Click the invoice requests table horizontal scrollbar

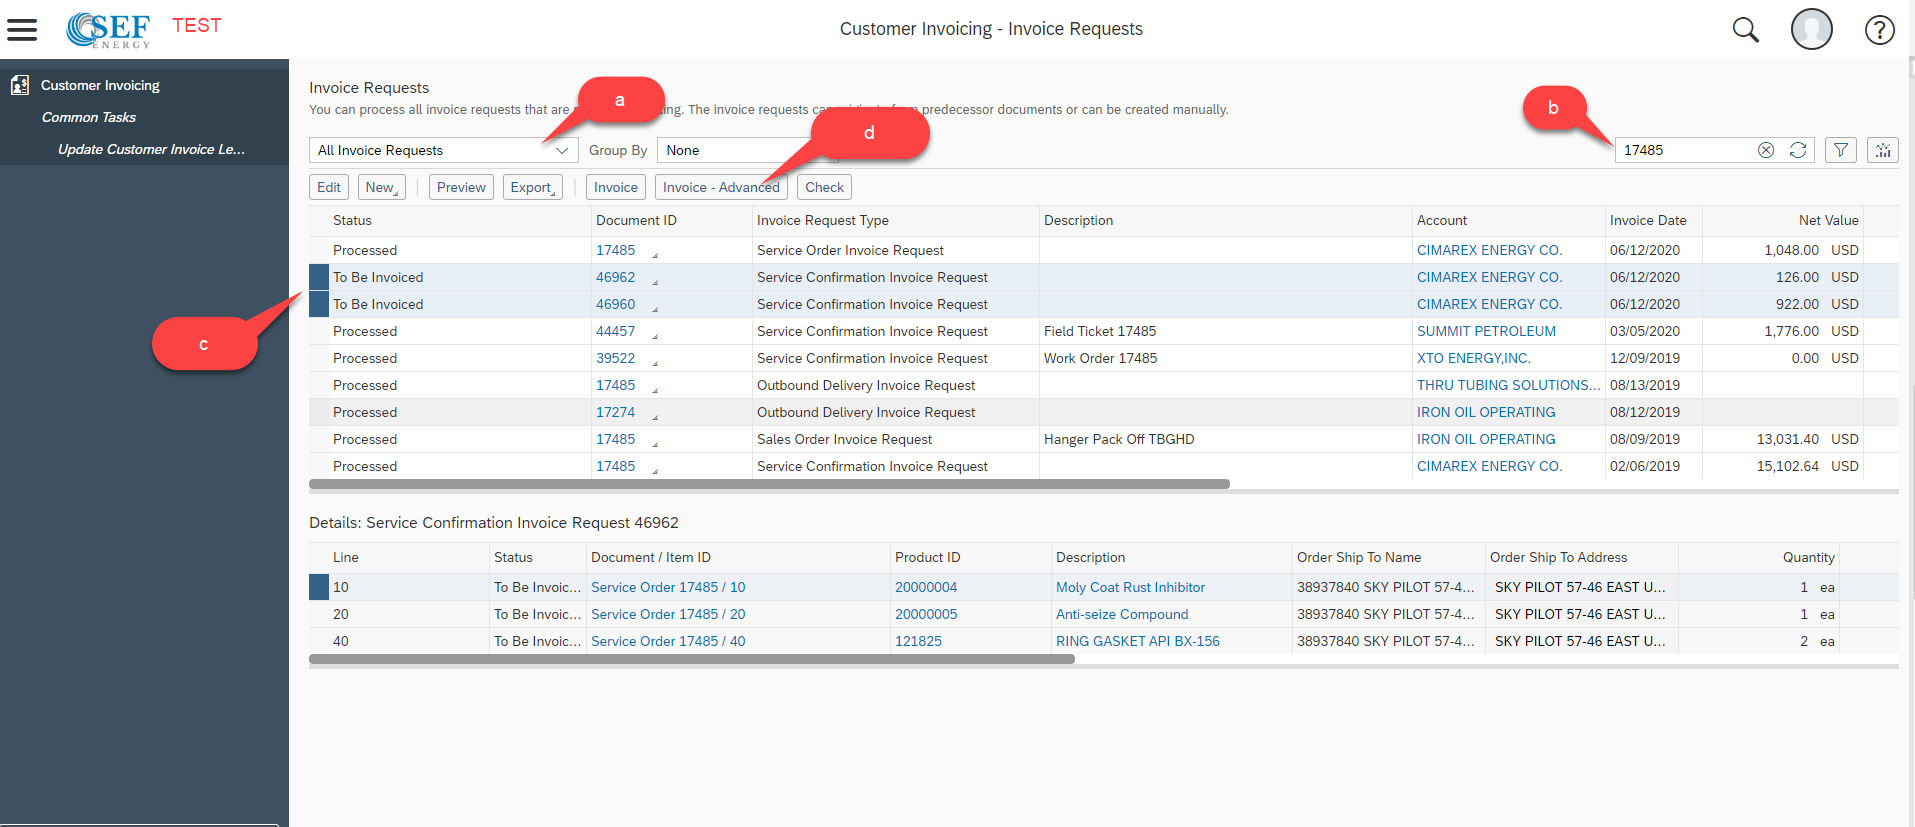769,484
